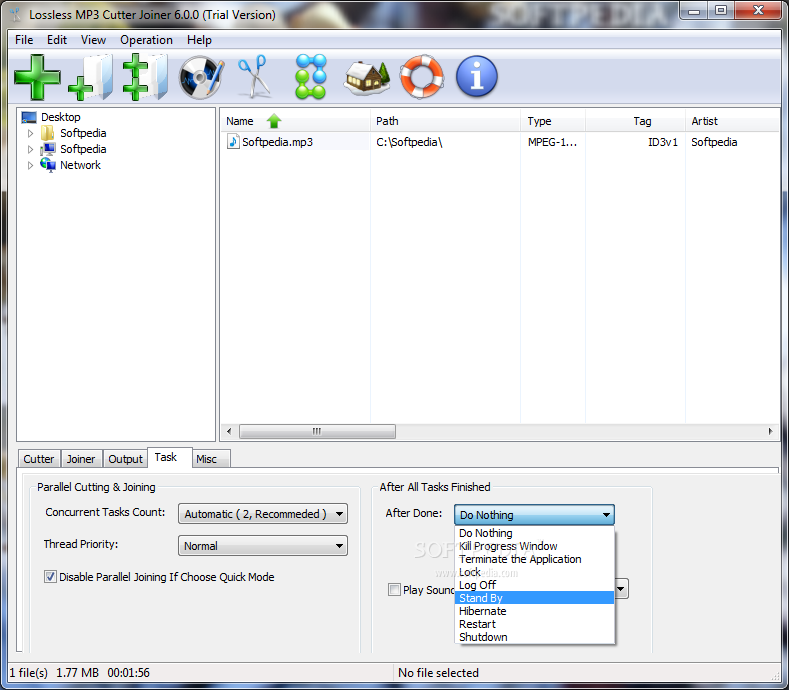Sort the list by the Tag column header

pos(636,121)
